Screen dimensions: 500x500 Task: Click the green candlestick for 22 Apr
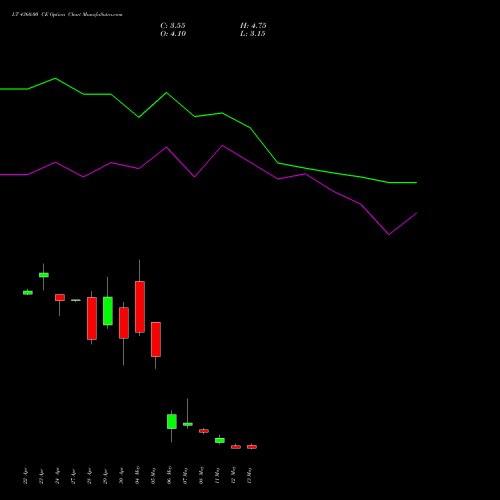click(28, 292)
